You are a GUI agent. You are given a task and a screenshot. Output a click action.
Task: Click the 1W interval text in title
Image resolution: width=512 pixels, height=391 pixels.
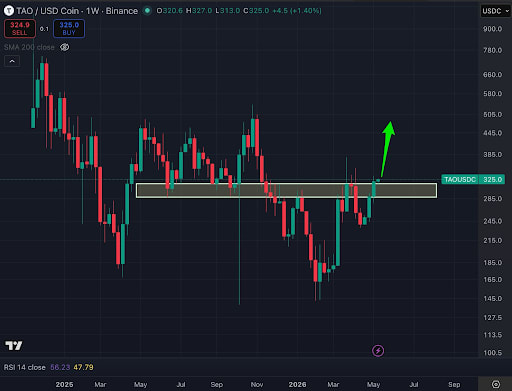(92, 11)
